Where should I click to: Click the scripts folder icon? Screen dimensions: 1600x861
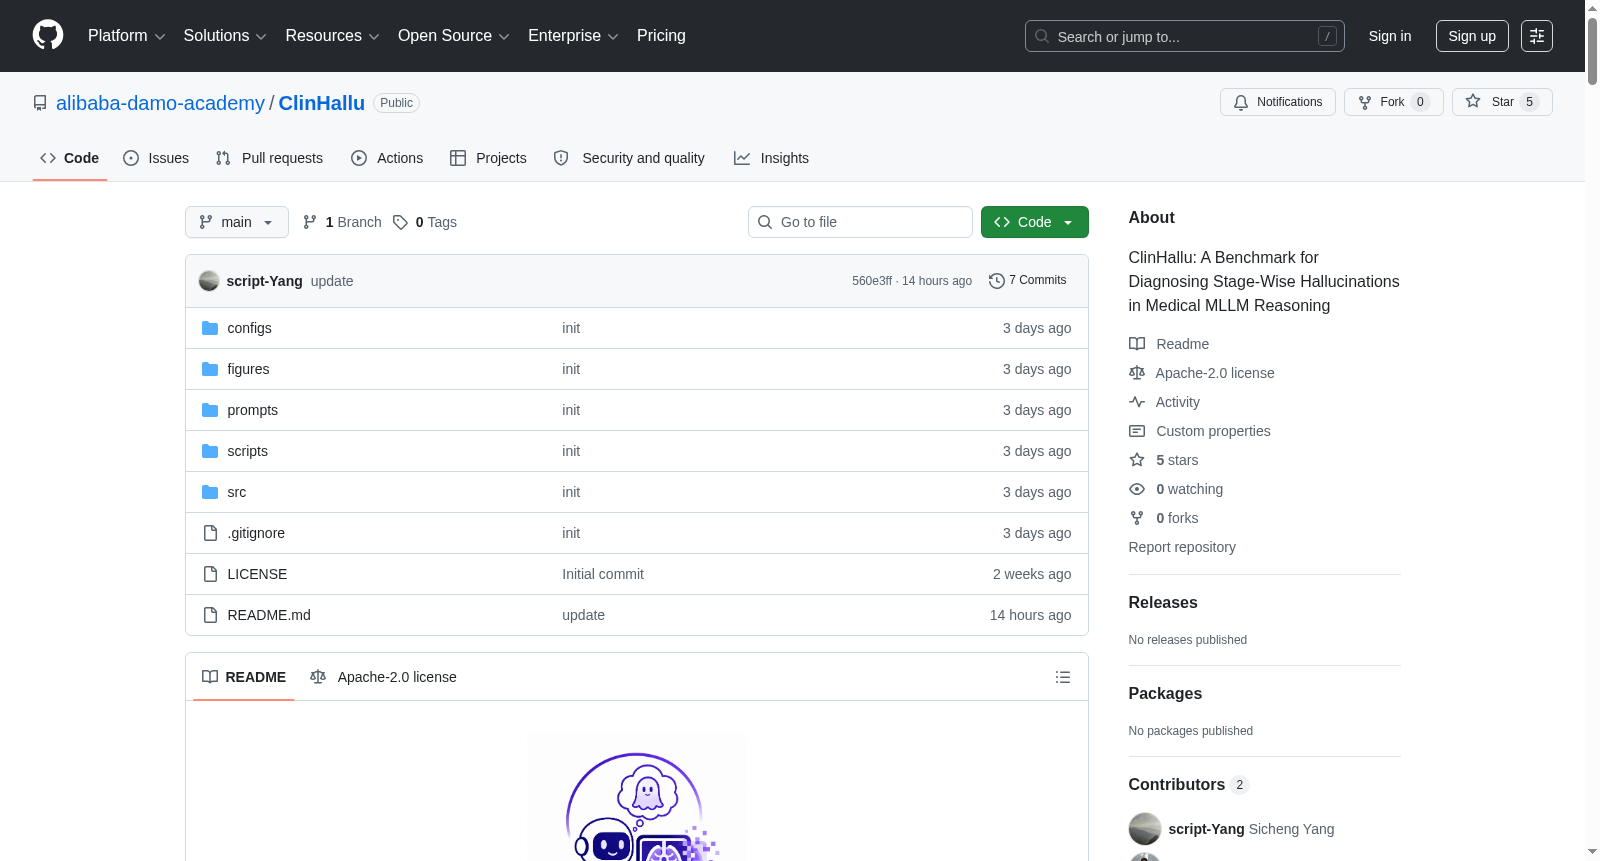tap(210, 451)
